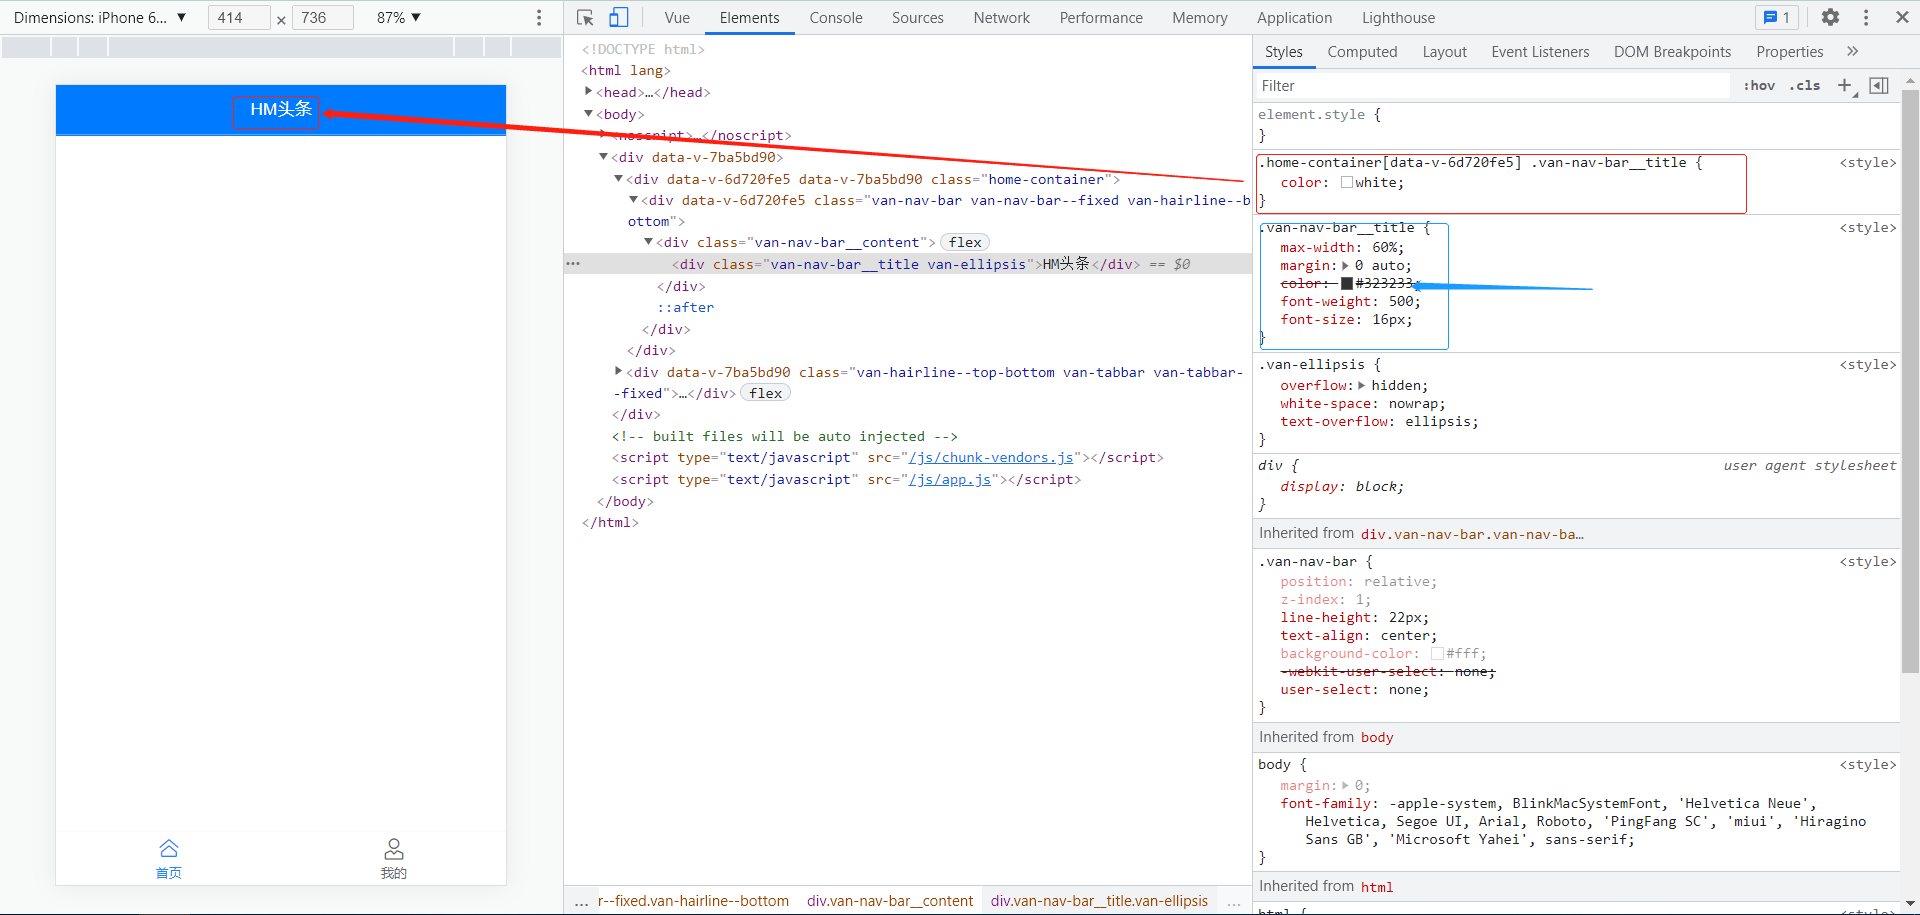This screenshot has height=915, width=1920.
Task: Click the white color swatch
Action: point(1347,183)
